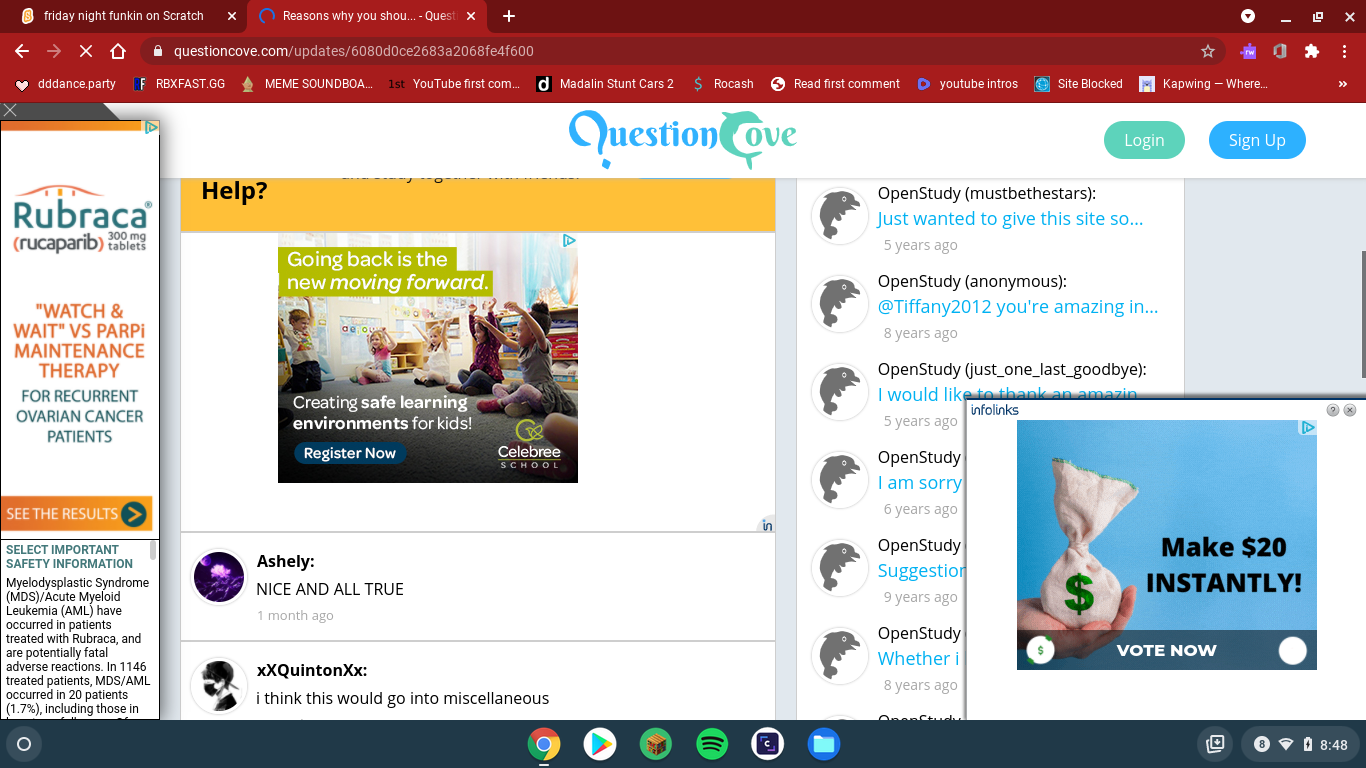
Task: Open the ChromeOS launcher circle
Action: [24, 744]
